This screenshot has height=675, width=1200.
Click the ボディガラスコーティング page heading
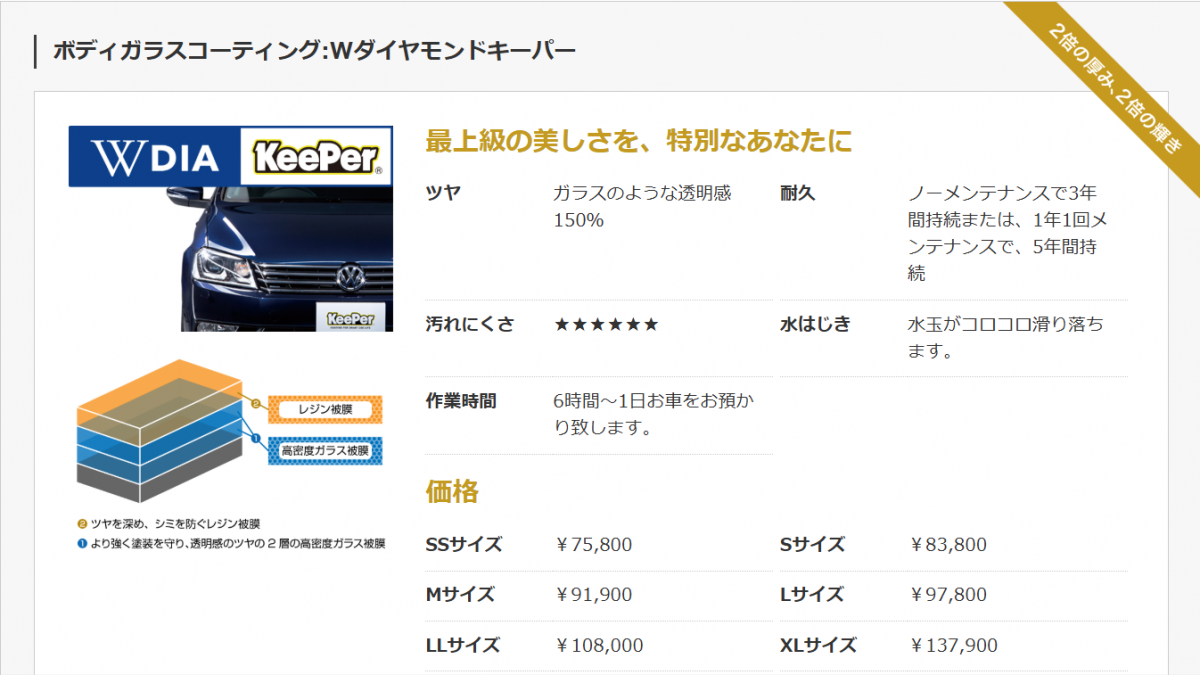coord(314,50)
